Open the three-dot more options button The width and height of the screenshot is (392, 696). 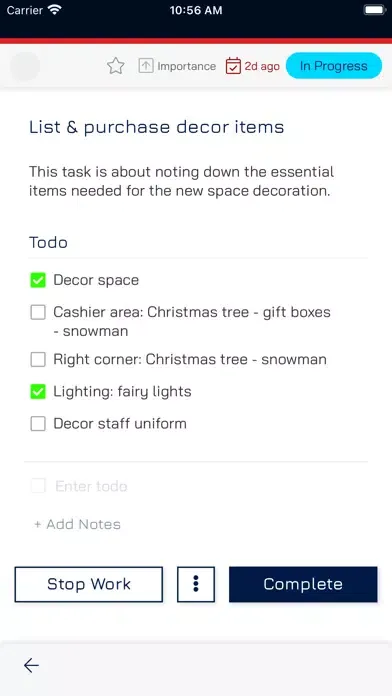196,584
